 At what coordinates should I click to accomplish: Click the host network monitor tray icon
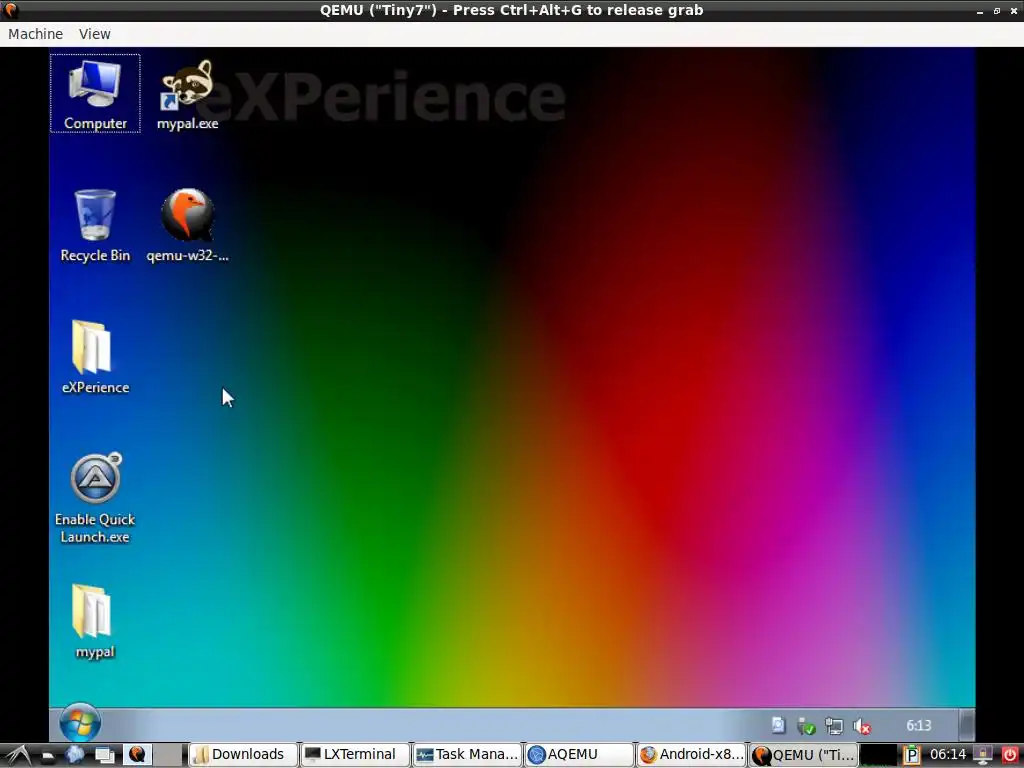pos(984,755)
